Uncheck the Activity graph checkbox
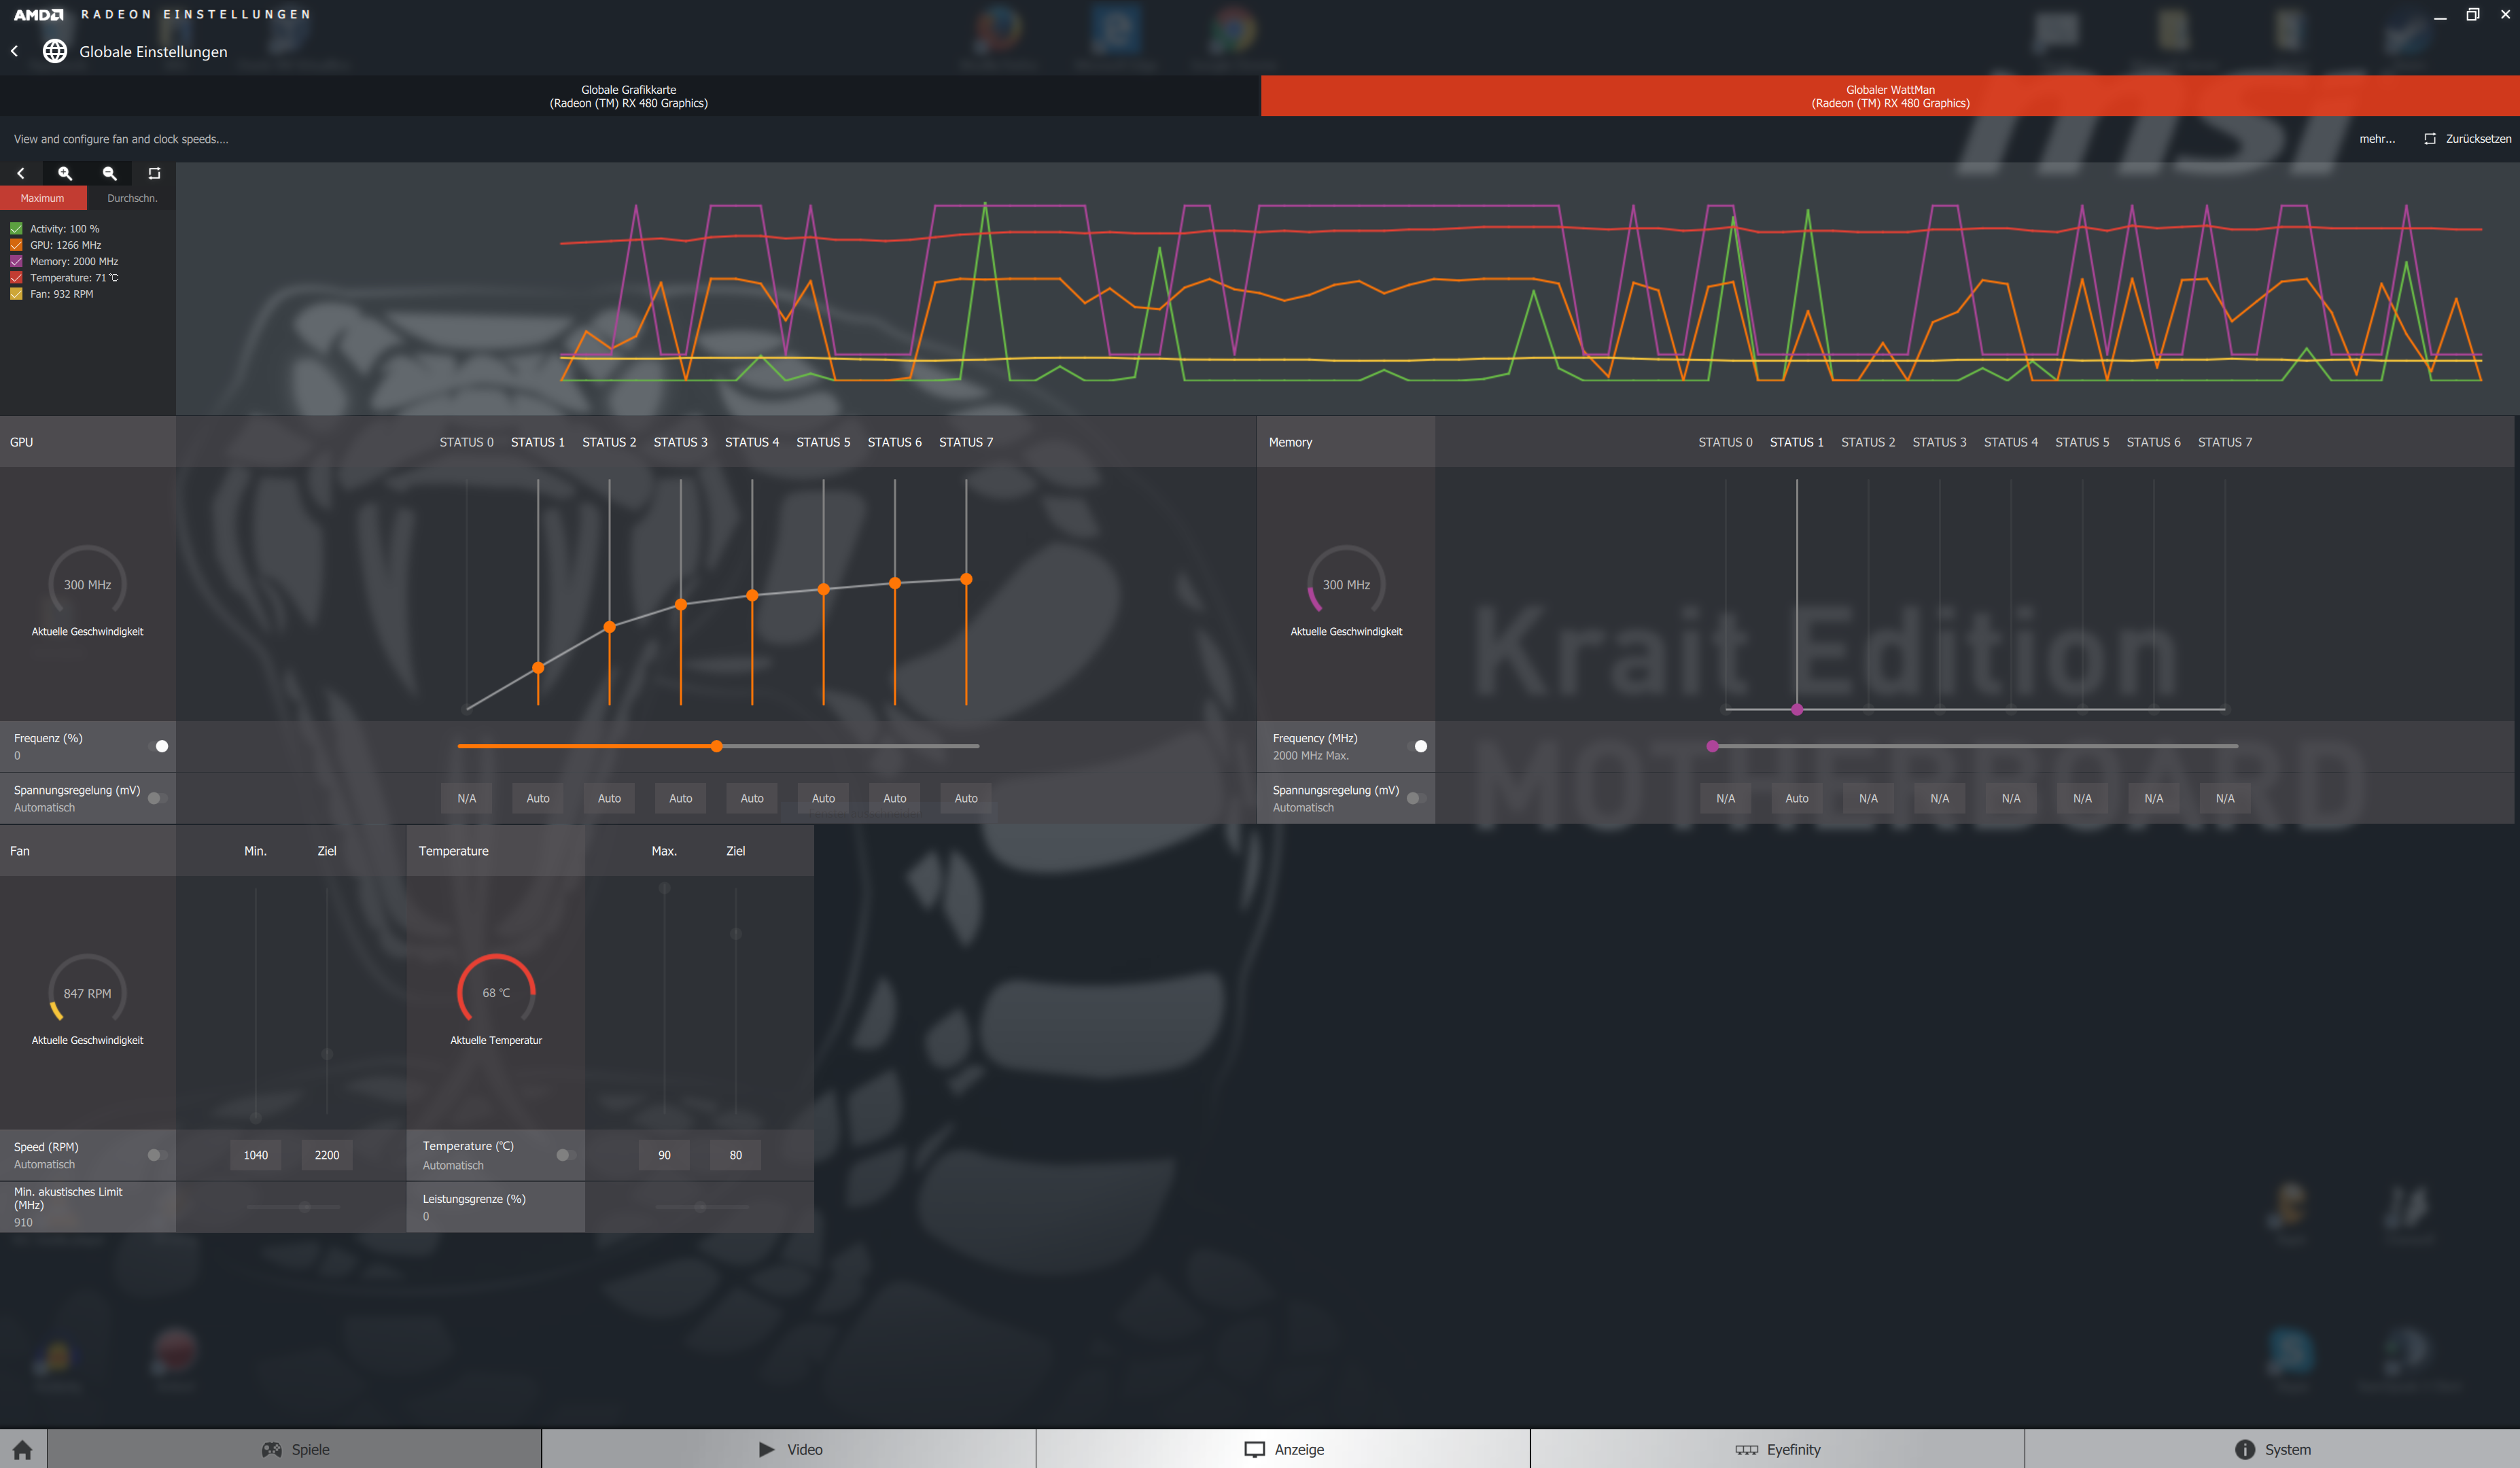Viewport: 2520px width, 1468px height. (x=16, y=229)
